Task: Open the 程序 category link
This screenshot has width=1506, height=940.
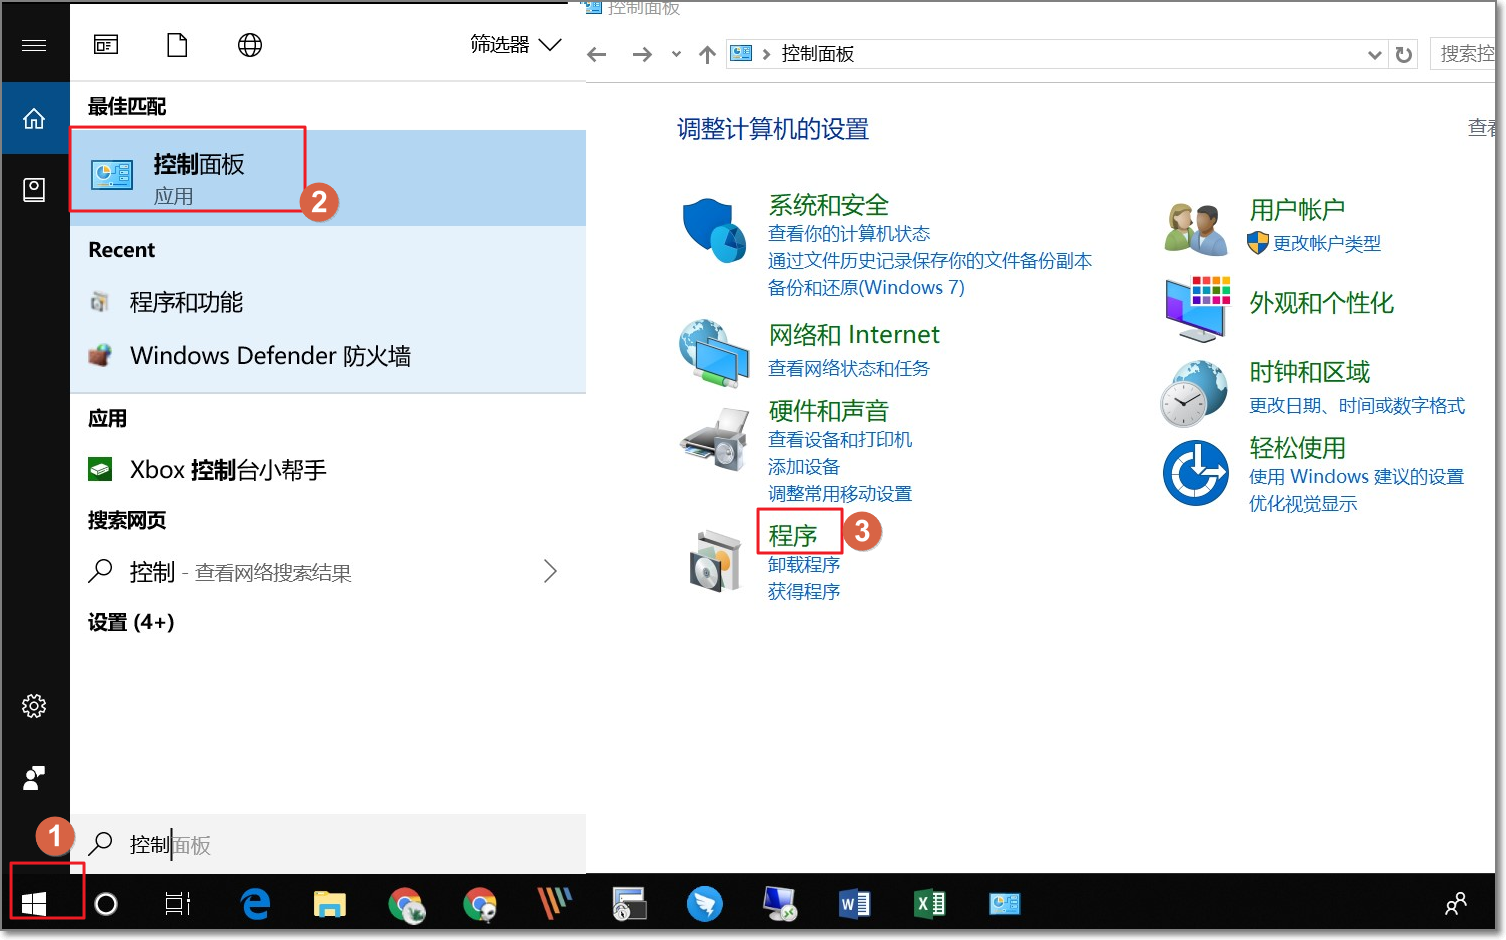Action: [x=793, y=535]
